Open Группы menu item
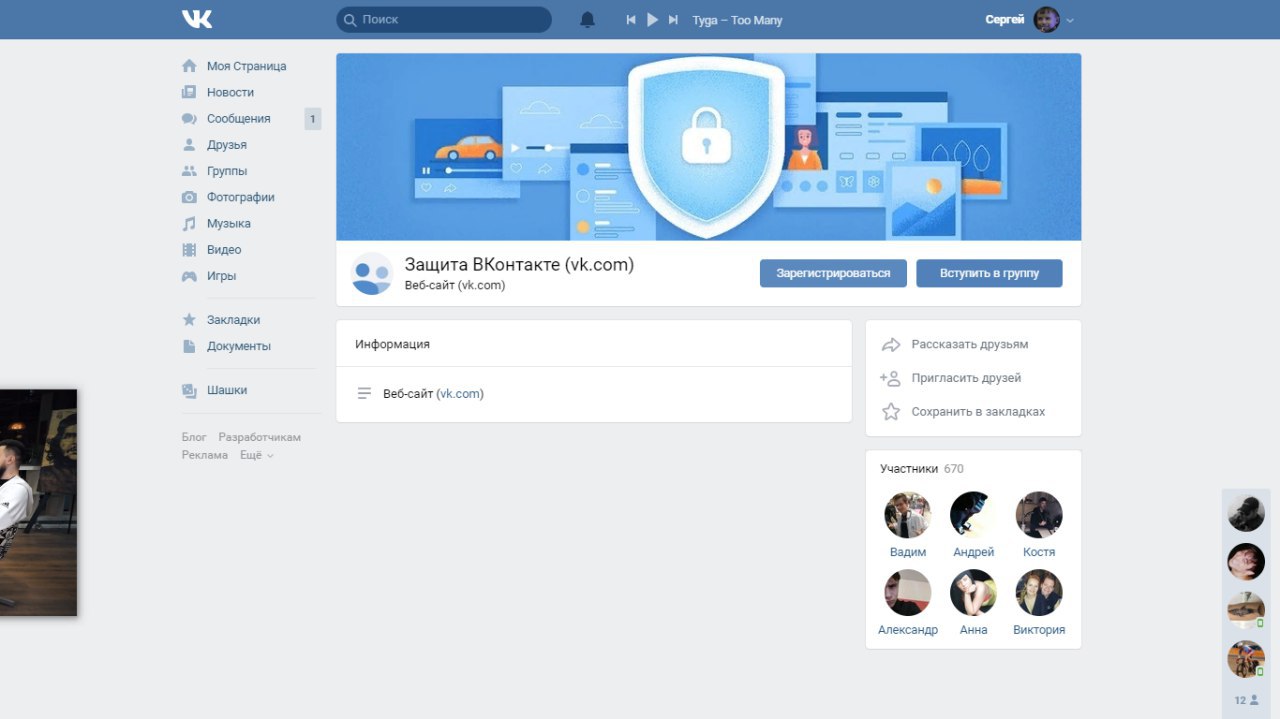This screenshot has height=719, width=1280. click(x=227, y=171)
